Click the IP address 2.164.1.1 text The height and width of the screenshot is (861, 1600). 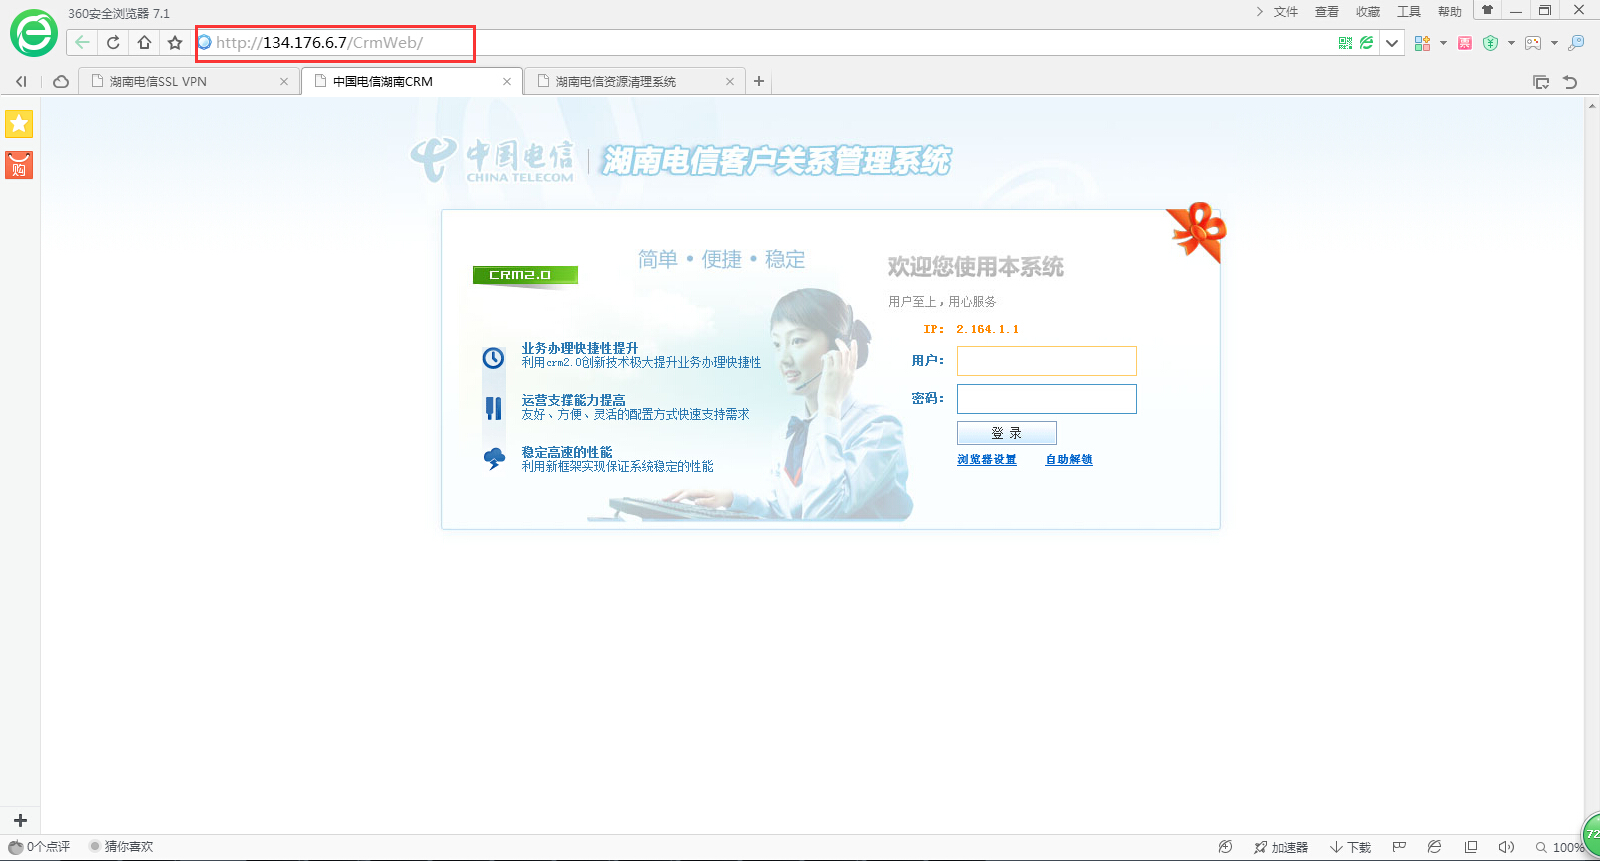point(987,329)
